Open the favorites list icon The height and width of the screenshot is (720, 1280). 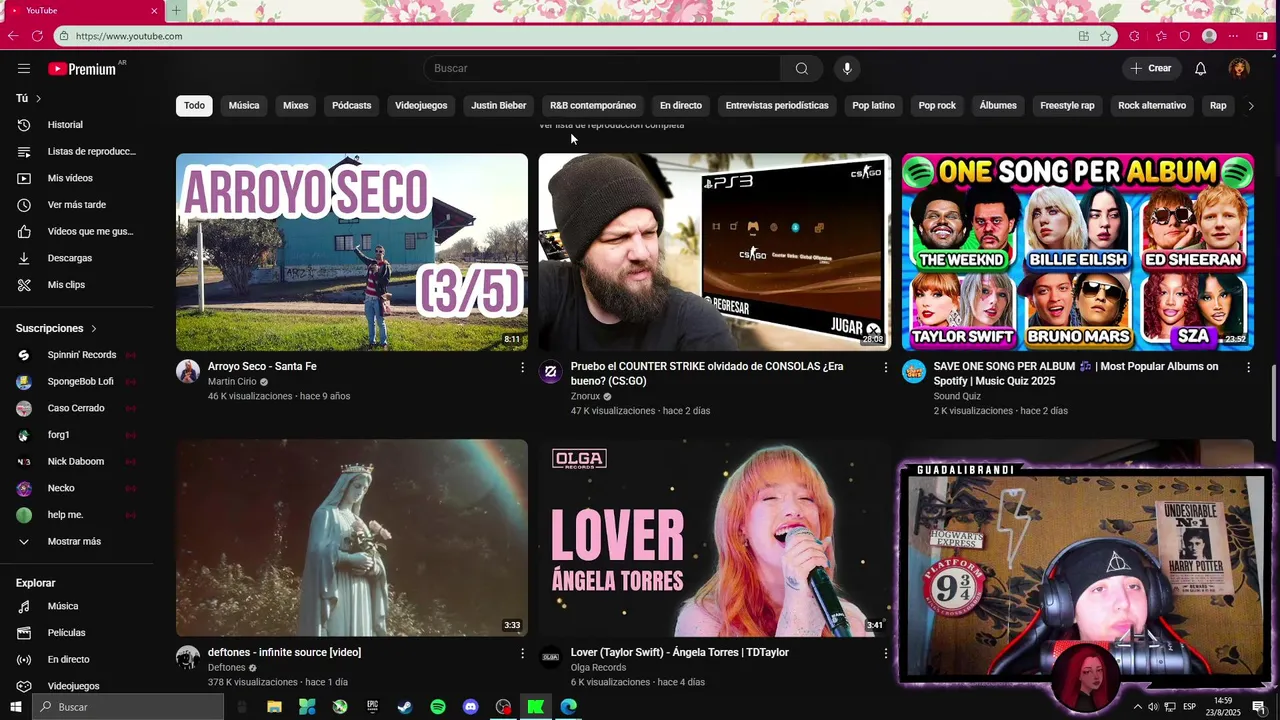tap(1160, 36)
